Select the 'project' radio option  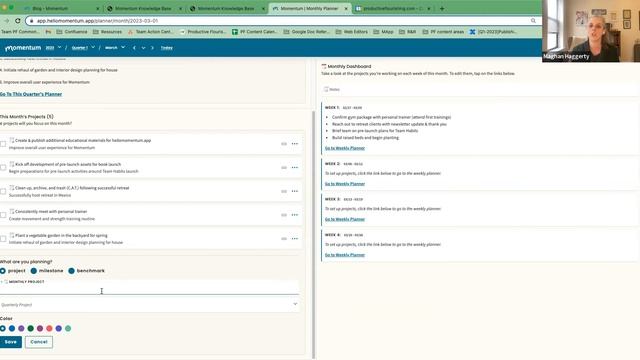[x=3, y=271]
